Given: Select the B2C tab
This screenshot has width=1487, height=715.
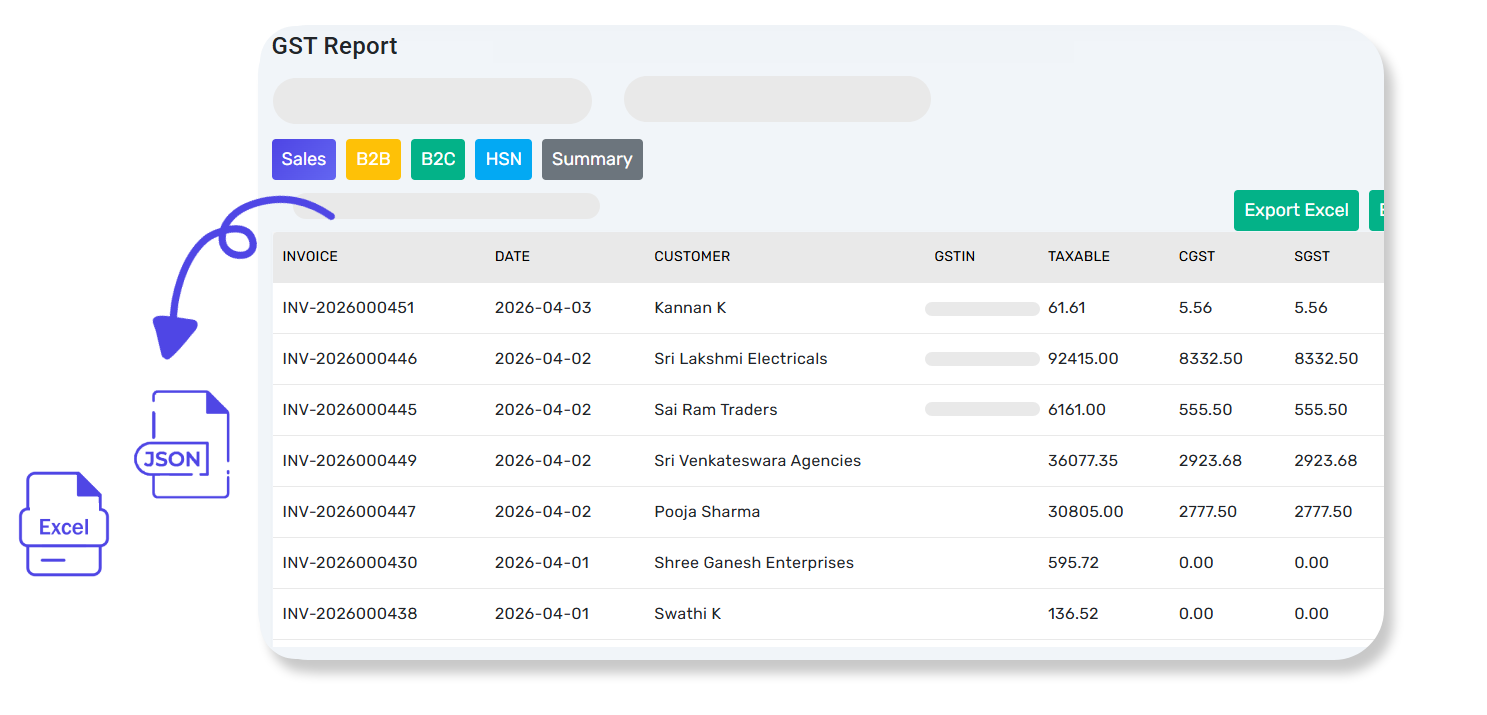Looking at the screenshot, I should pyautogui.click(x=438, y=159).
